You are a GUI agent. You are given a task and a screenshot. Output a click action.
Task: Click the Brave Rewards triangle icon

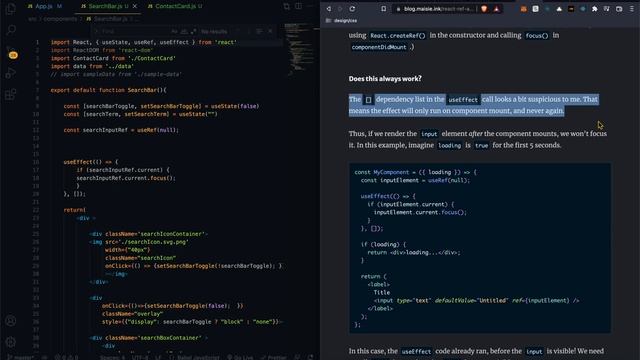click(x=496, y=9)
